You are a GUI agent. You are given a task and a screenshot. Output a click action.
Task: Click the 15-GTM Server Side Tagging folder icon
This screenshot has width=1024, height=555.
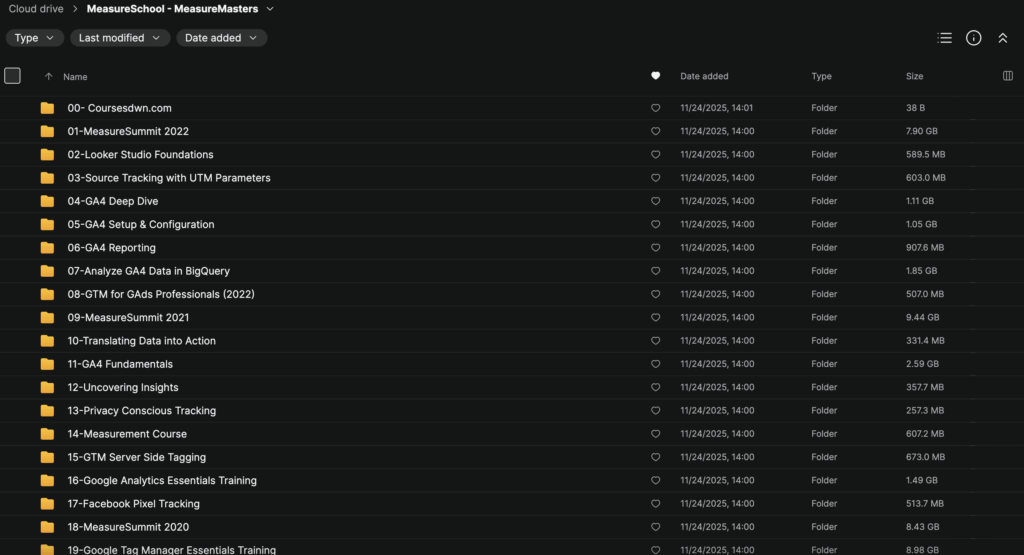coord(47,457)
